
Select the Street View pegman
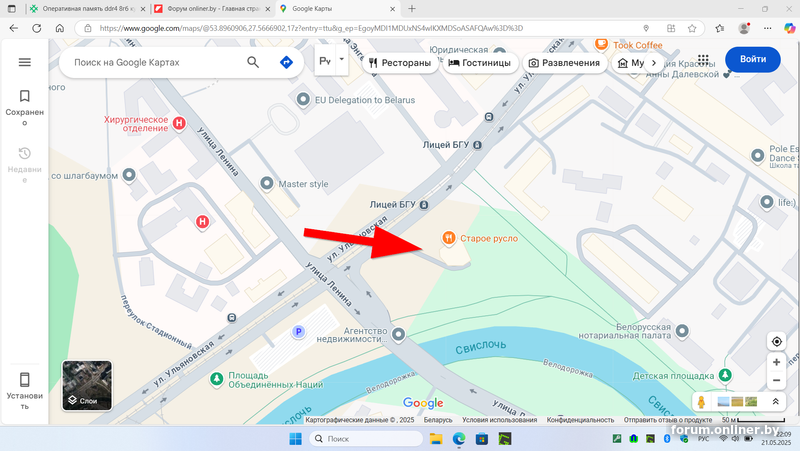[702, 402]
